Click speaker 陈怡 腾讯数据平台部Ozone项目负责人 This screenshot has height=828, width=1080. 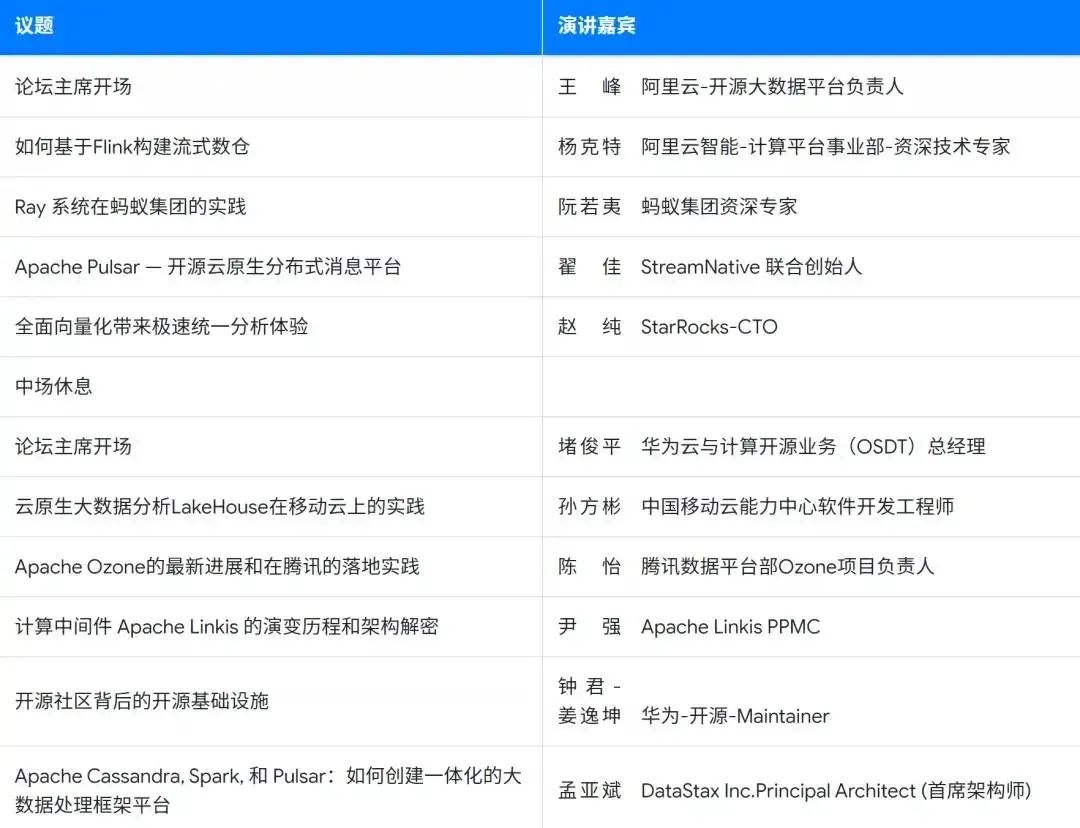pyautogui.click(x=746, y=566)
